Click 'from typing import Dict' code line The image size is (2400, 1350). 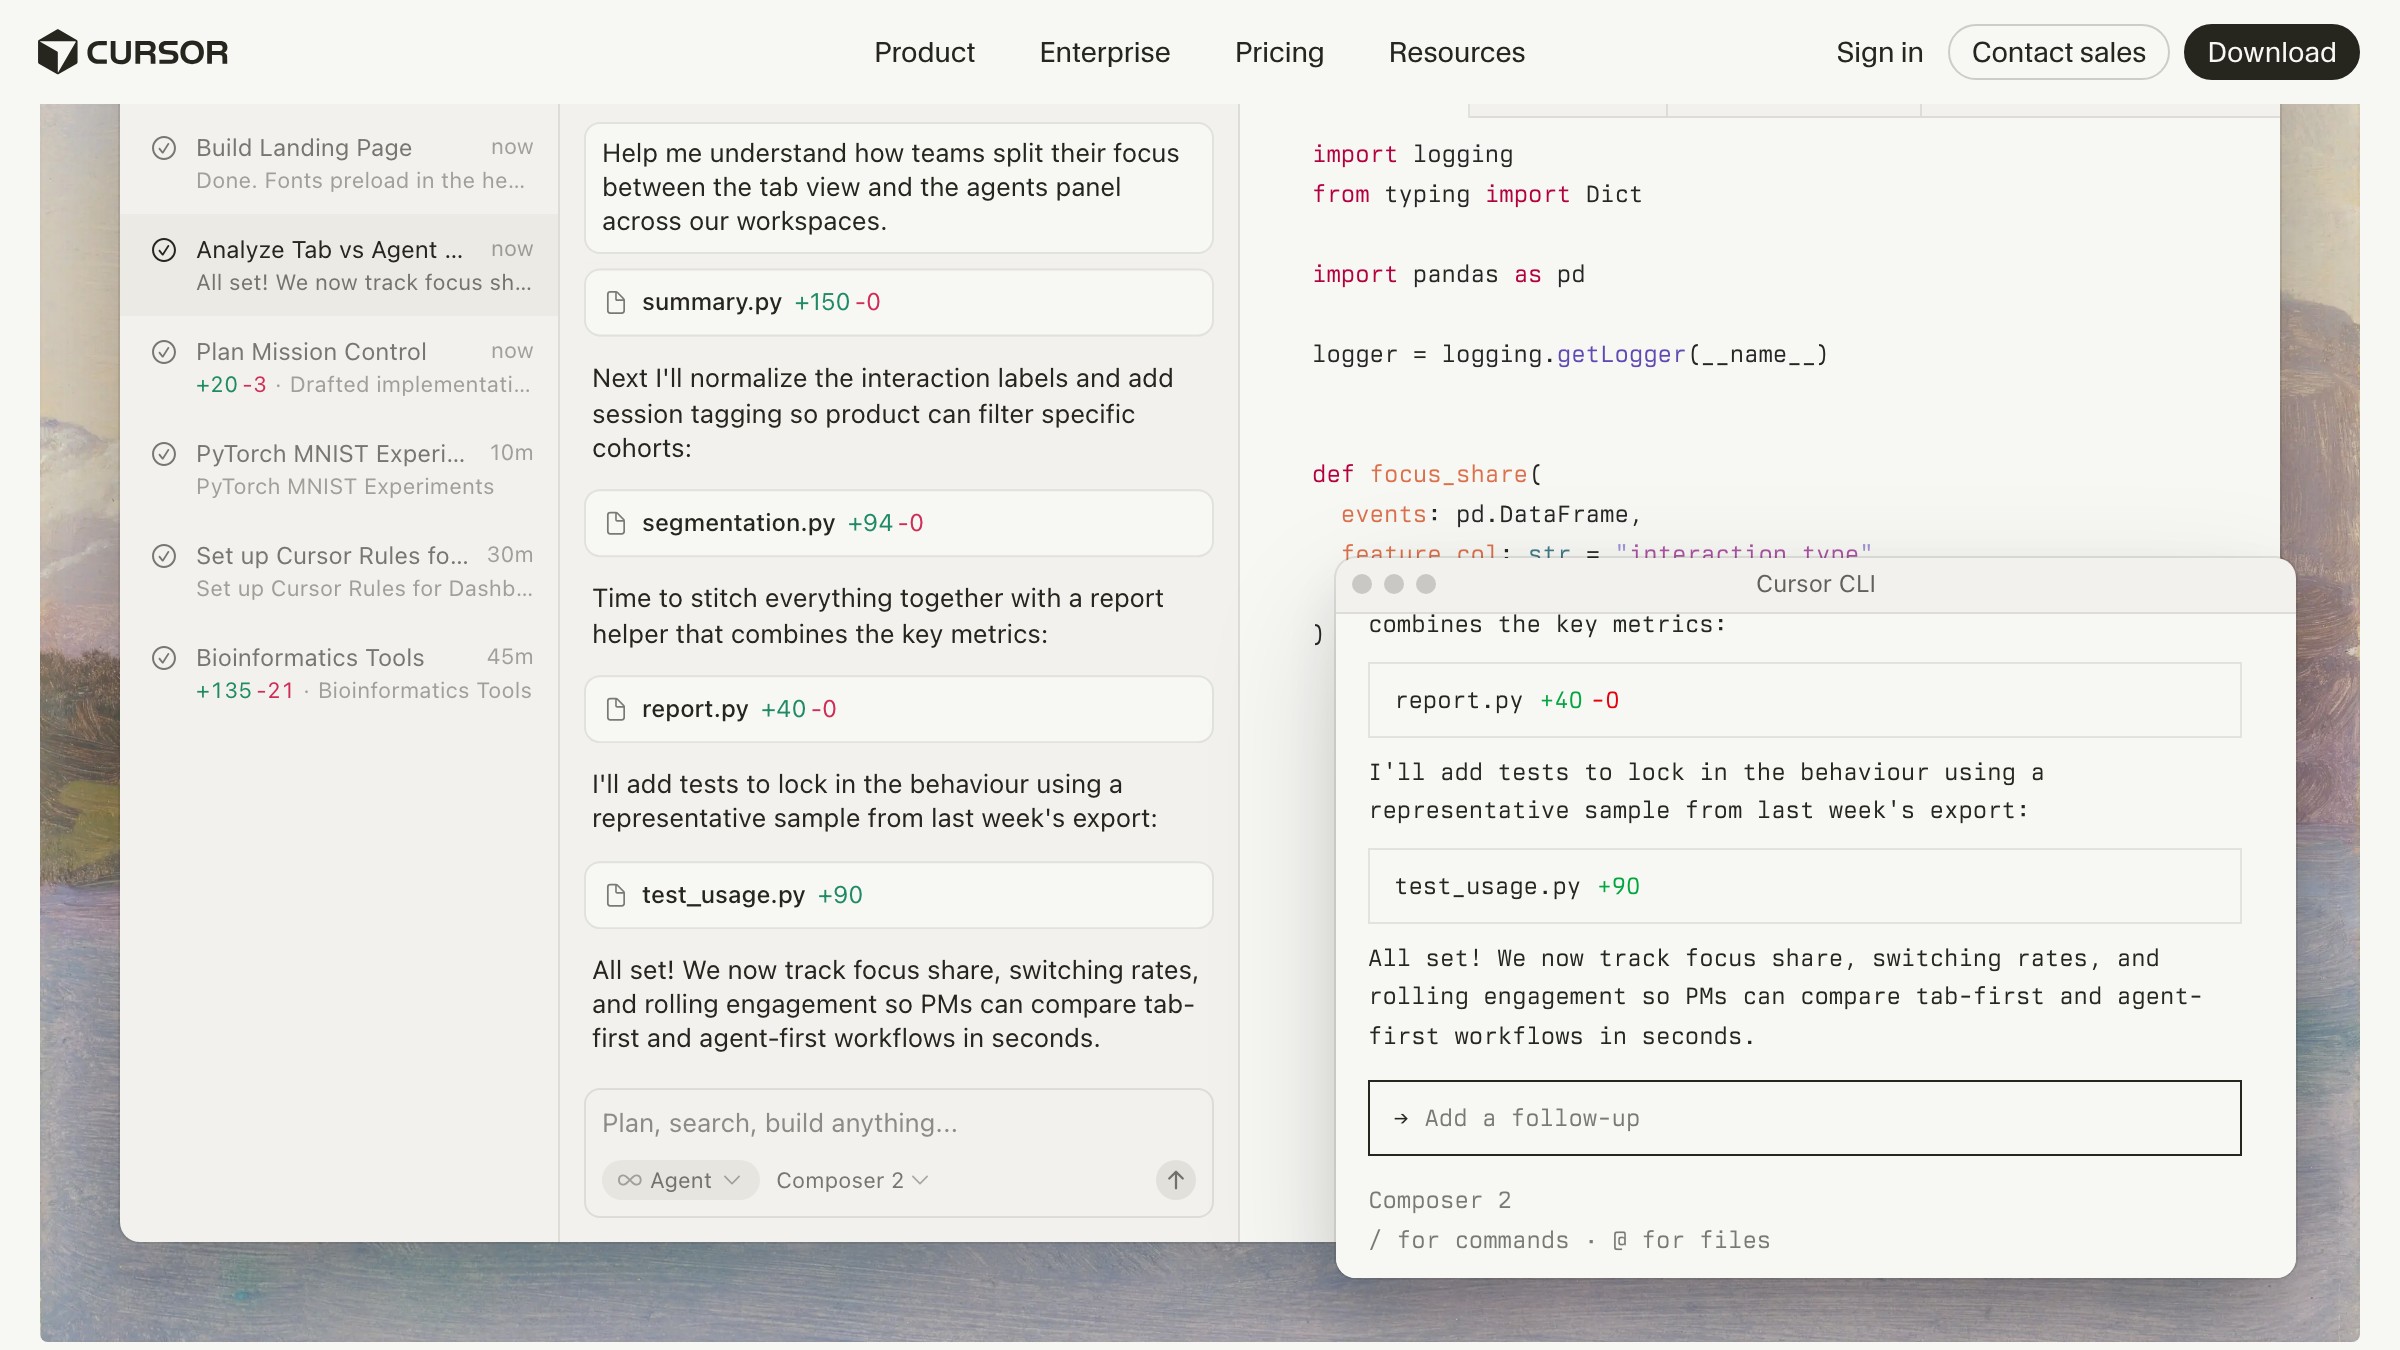pos(1477,194)
